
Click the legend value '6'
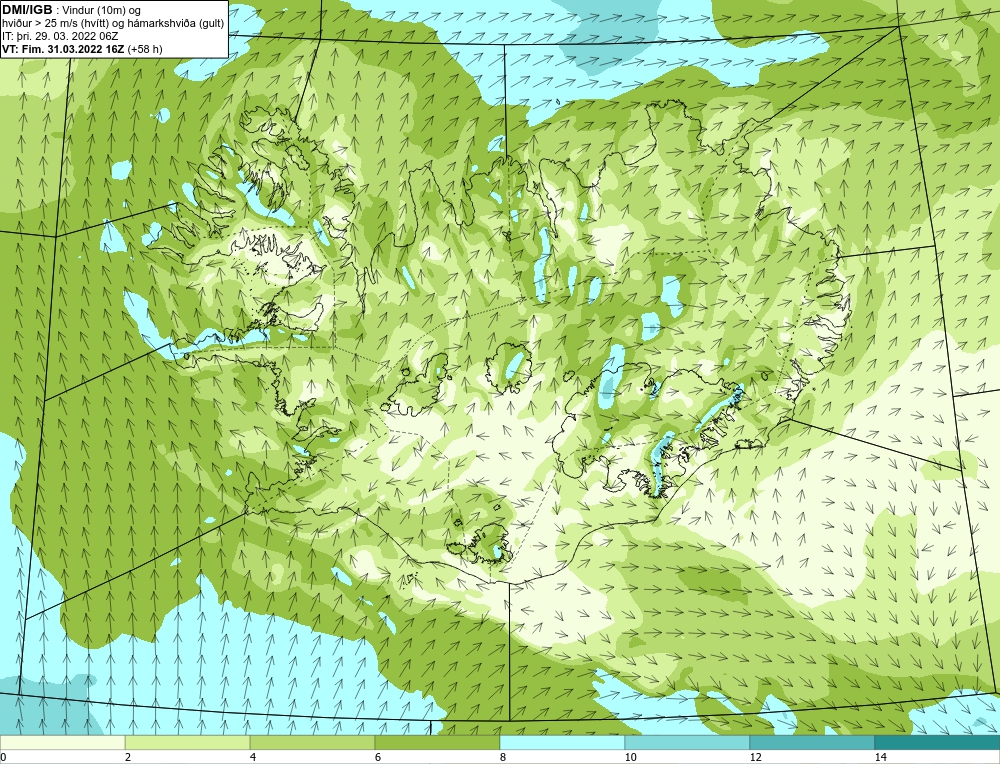coord(378,757)
